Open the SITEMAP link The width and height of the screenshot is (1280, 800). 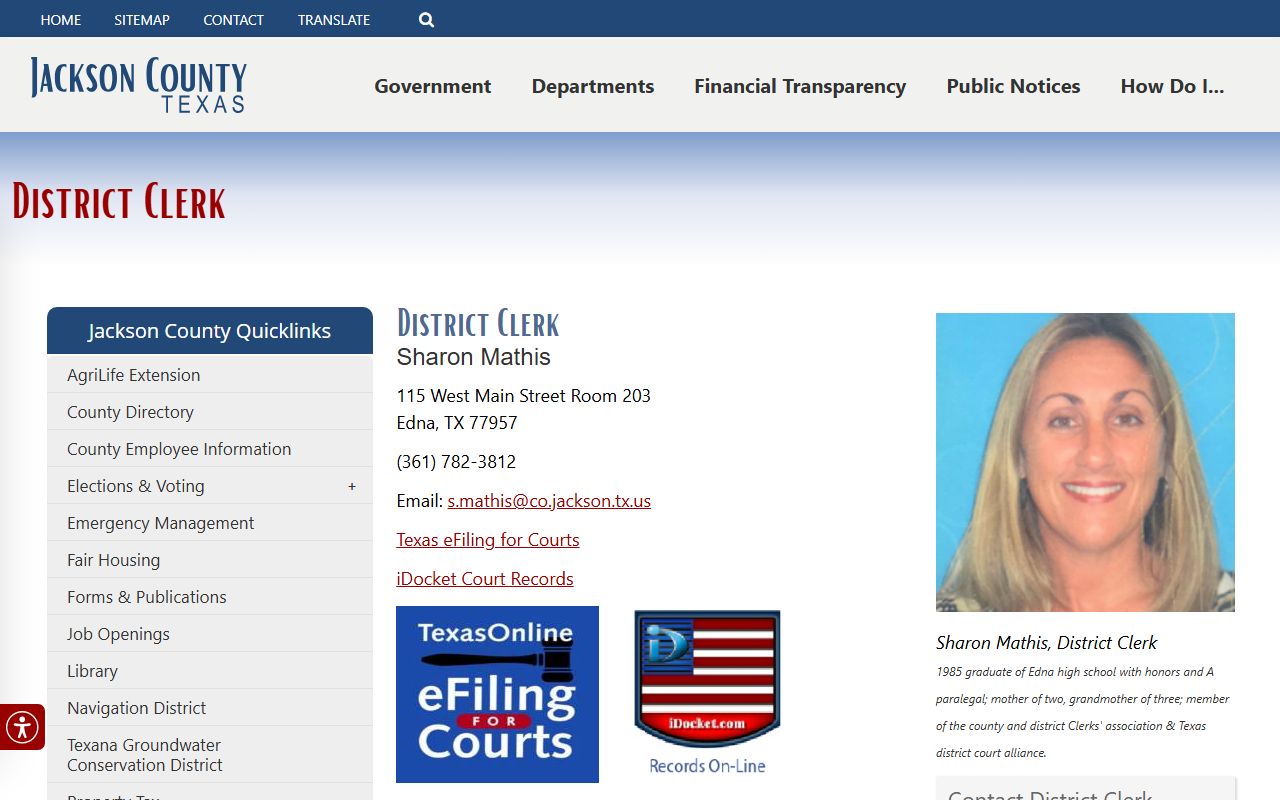coord(142,20)
